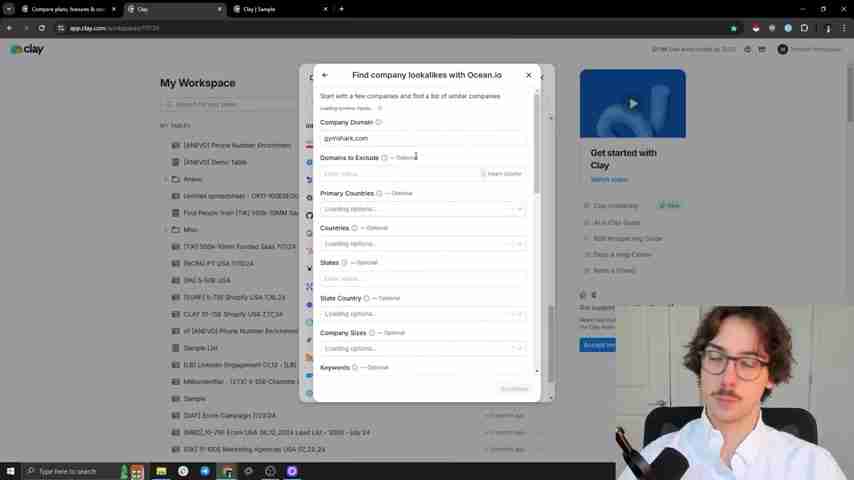Play the Get started with Clay video
854x480 pixels.
632,104
